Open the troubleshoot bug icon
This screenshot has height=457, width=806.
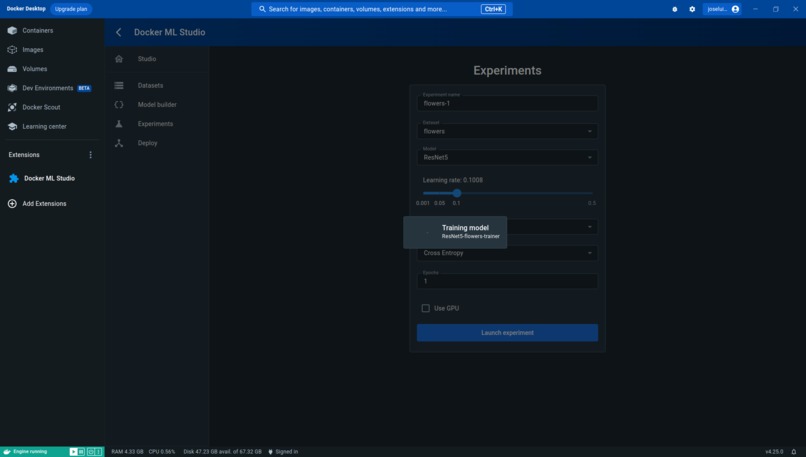coord(674,9)
